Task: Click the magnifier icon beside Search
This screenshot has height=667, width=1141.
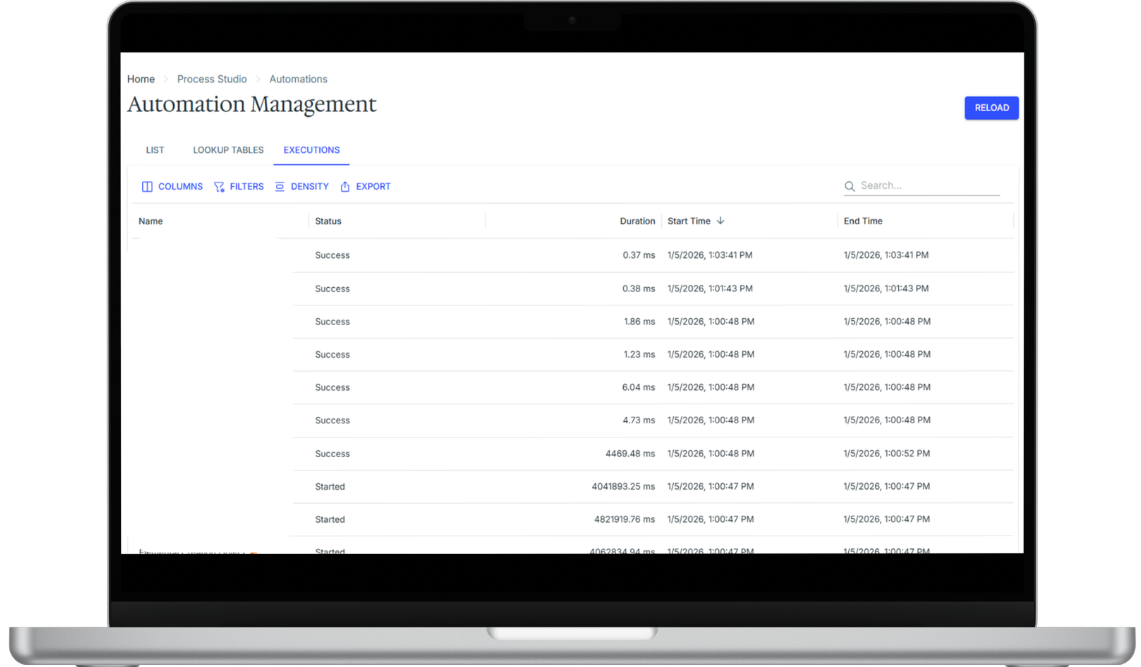Action: tap(850, 186)
